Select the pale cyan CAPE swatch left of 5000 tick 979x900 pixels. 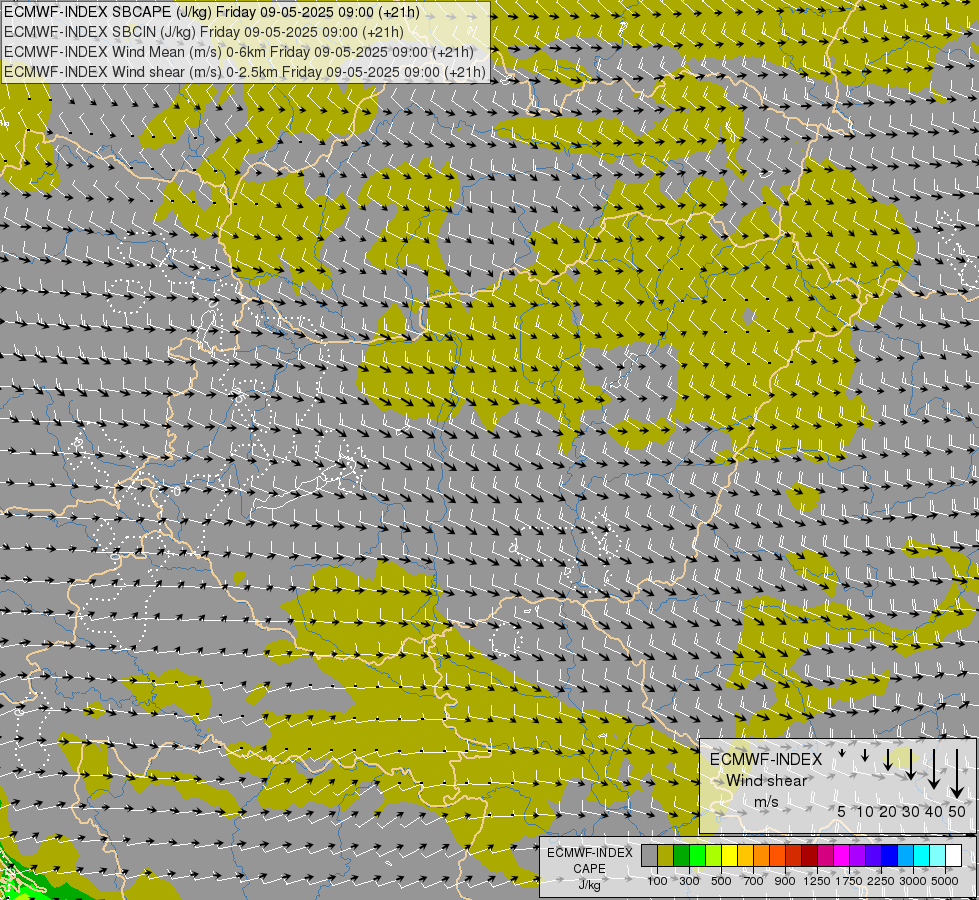(x=938, y=855)
